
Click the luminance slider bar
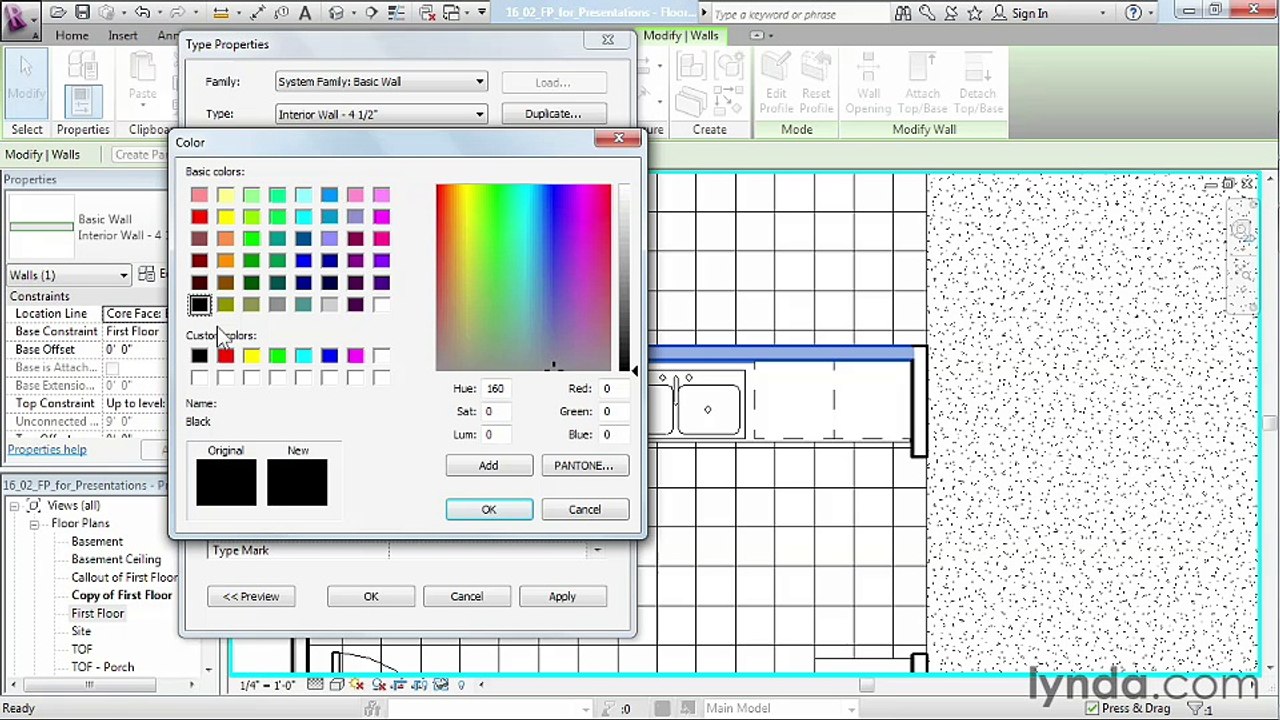tap(624, 278)
